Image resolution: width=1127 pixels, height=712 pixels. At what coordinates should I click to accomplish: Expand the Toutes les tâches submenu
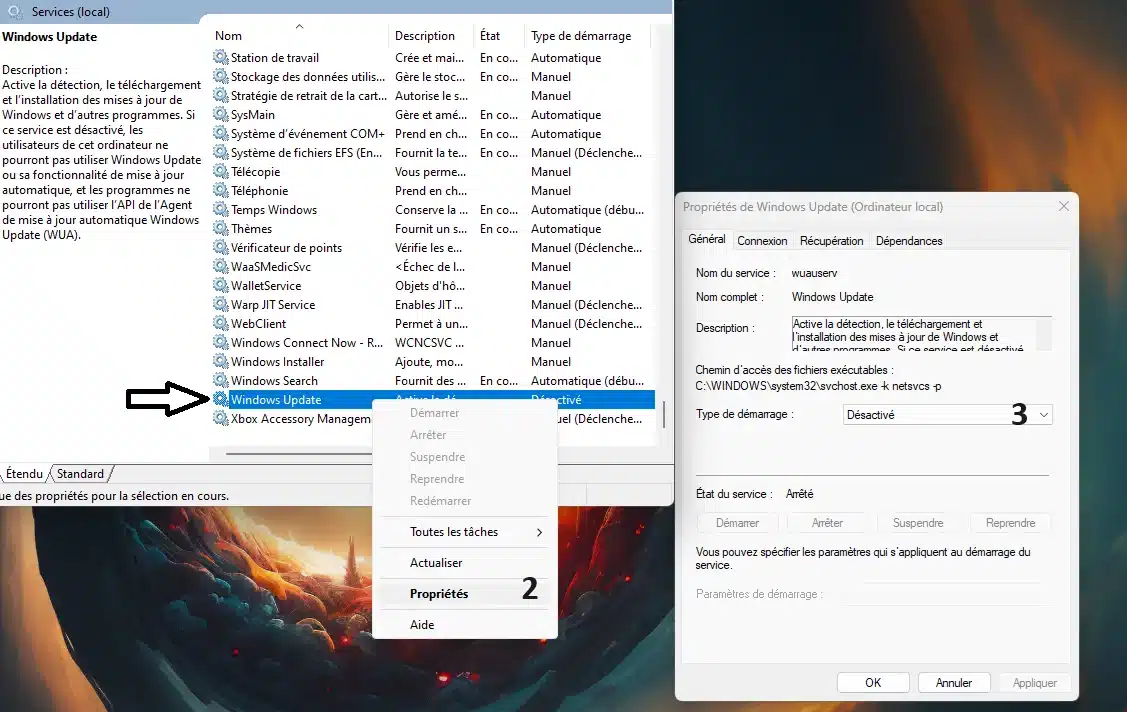point(464,532)
